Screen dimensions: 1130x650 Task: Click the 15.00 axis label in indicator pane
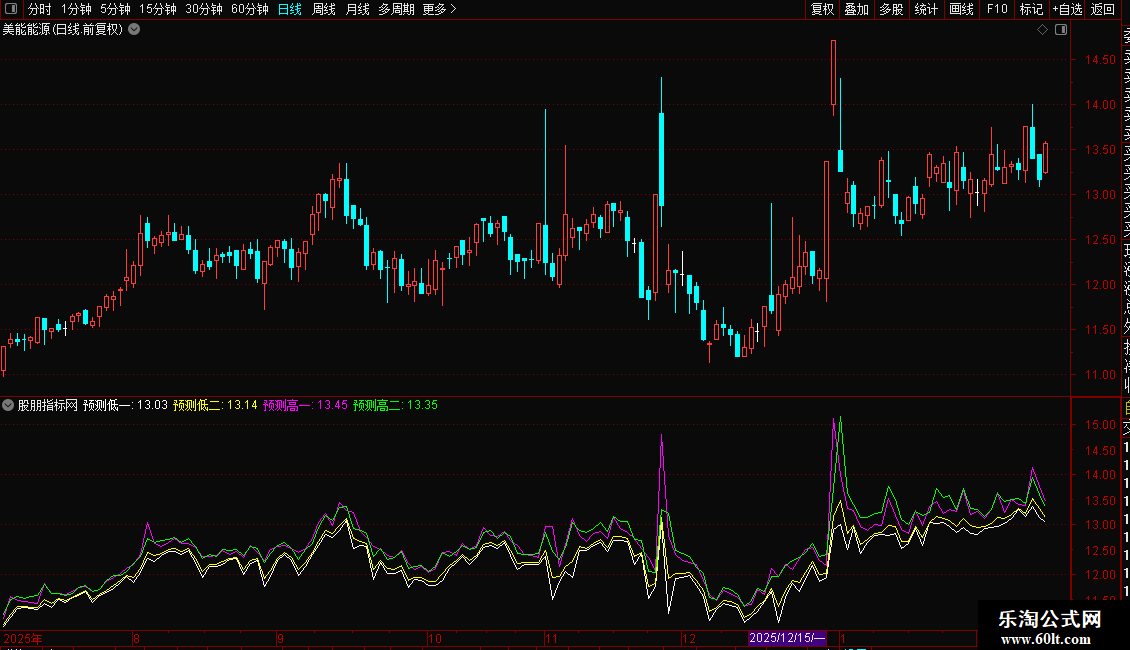pyautogui.click(x=1100, y=425)
